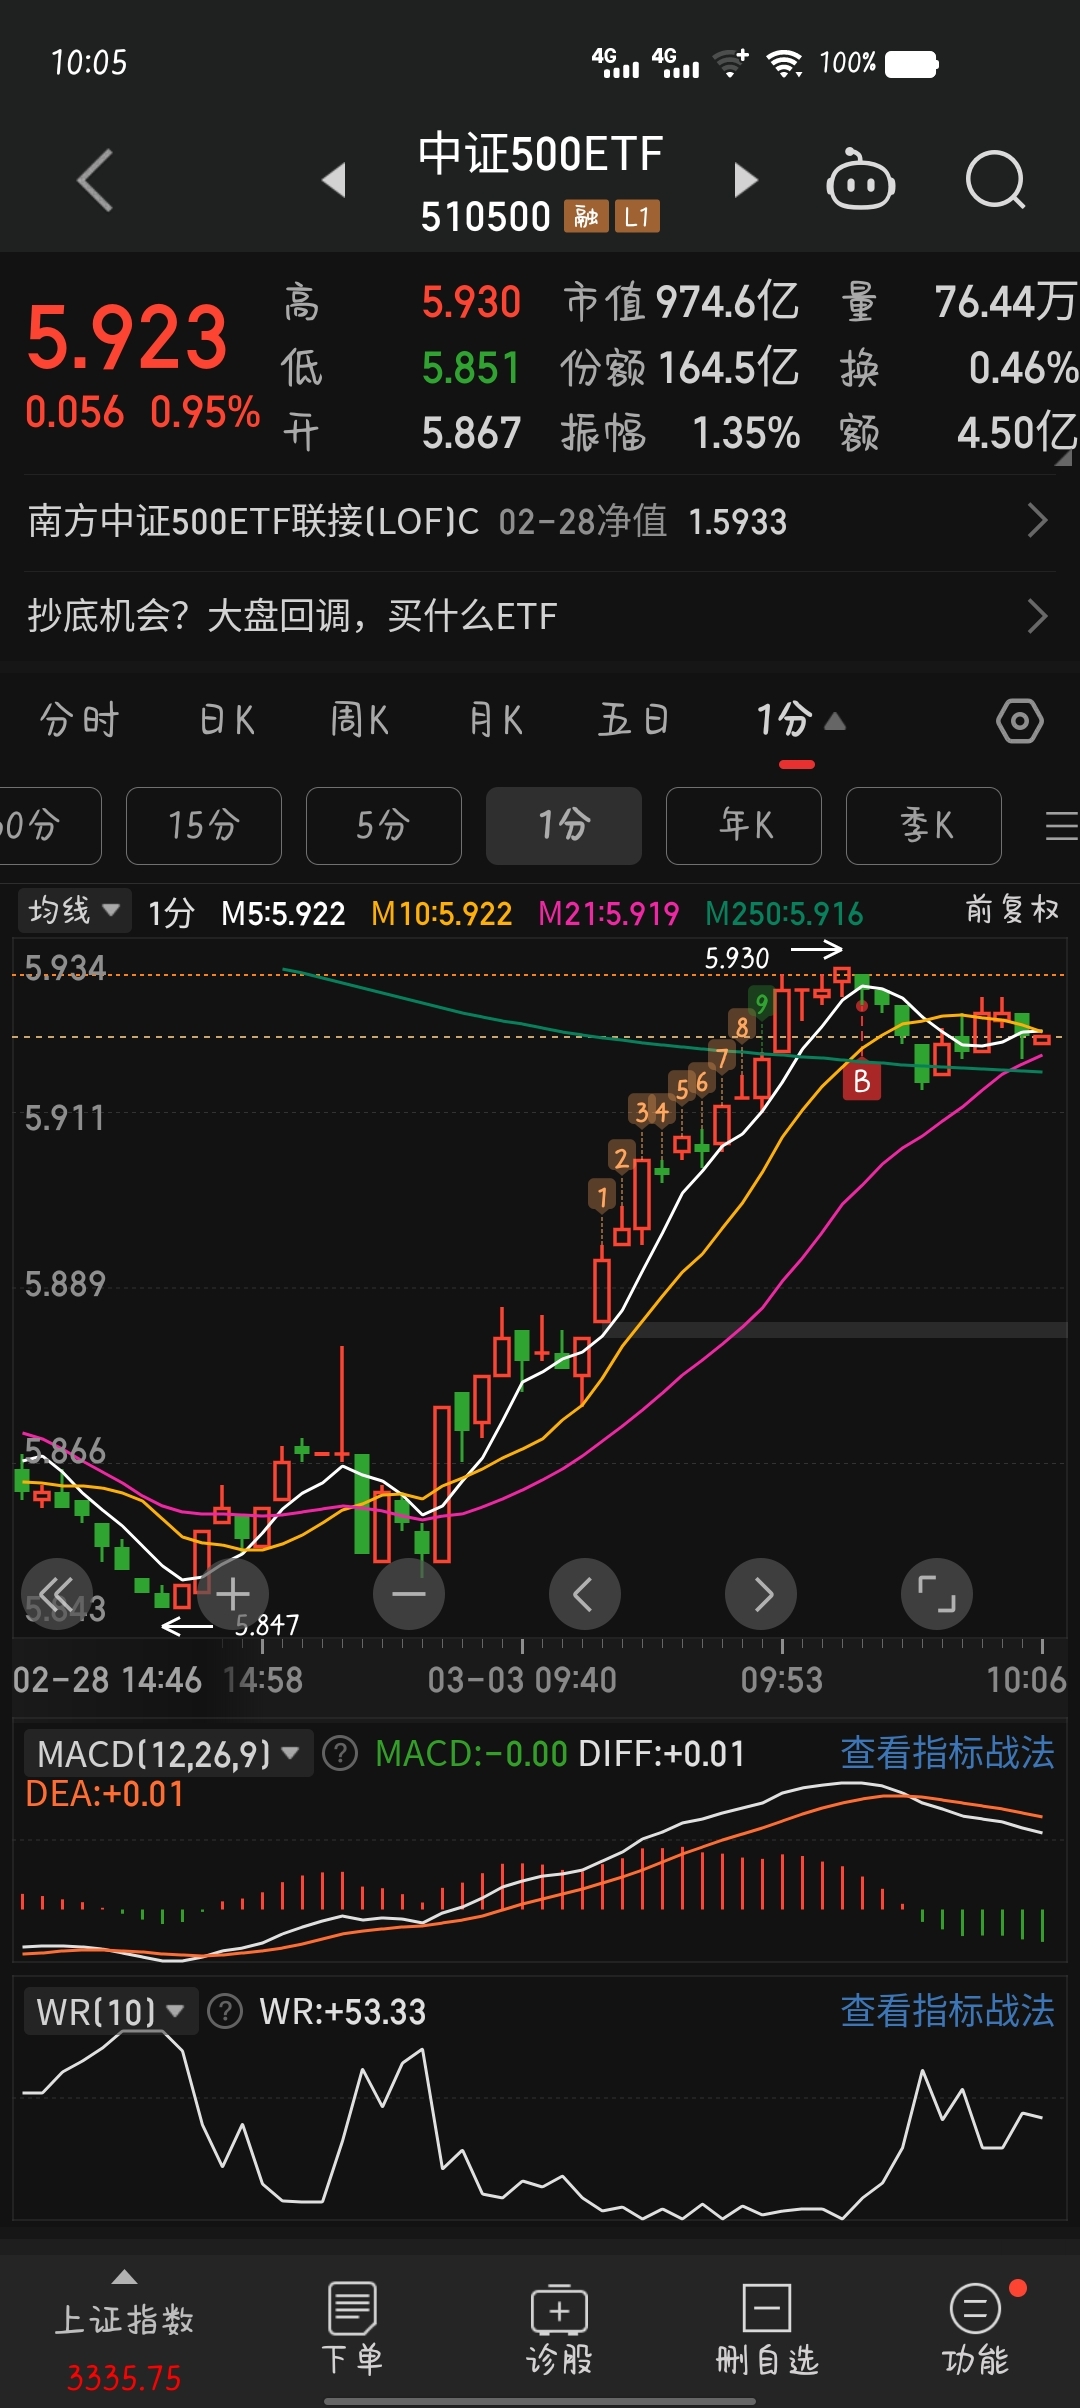Switch to previous stock with left triangle
Screen dimensions: 1080x2408
(x=334, y=180)
